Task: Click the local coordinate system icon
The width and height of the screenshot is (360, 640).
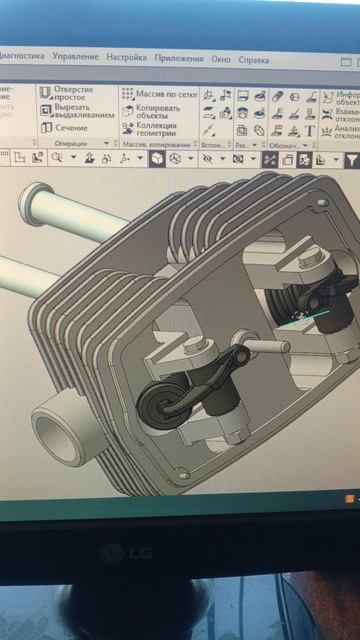Action: tap(210, 96)
